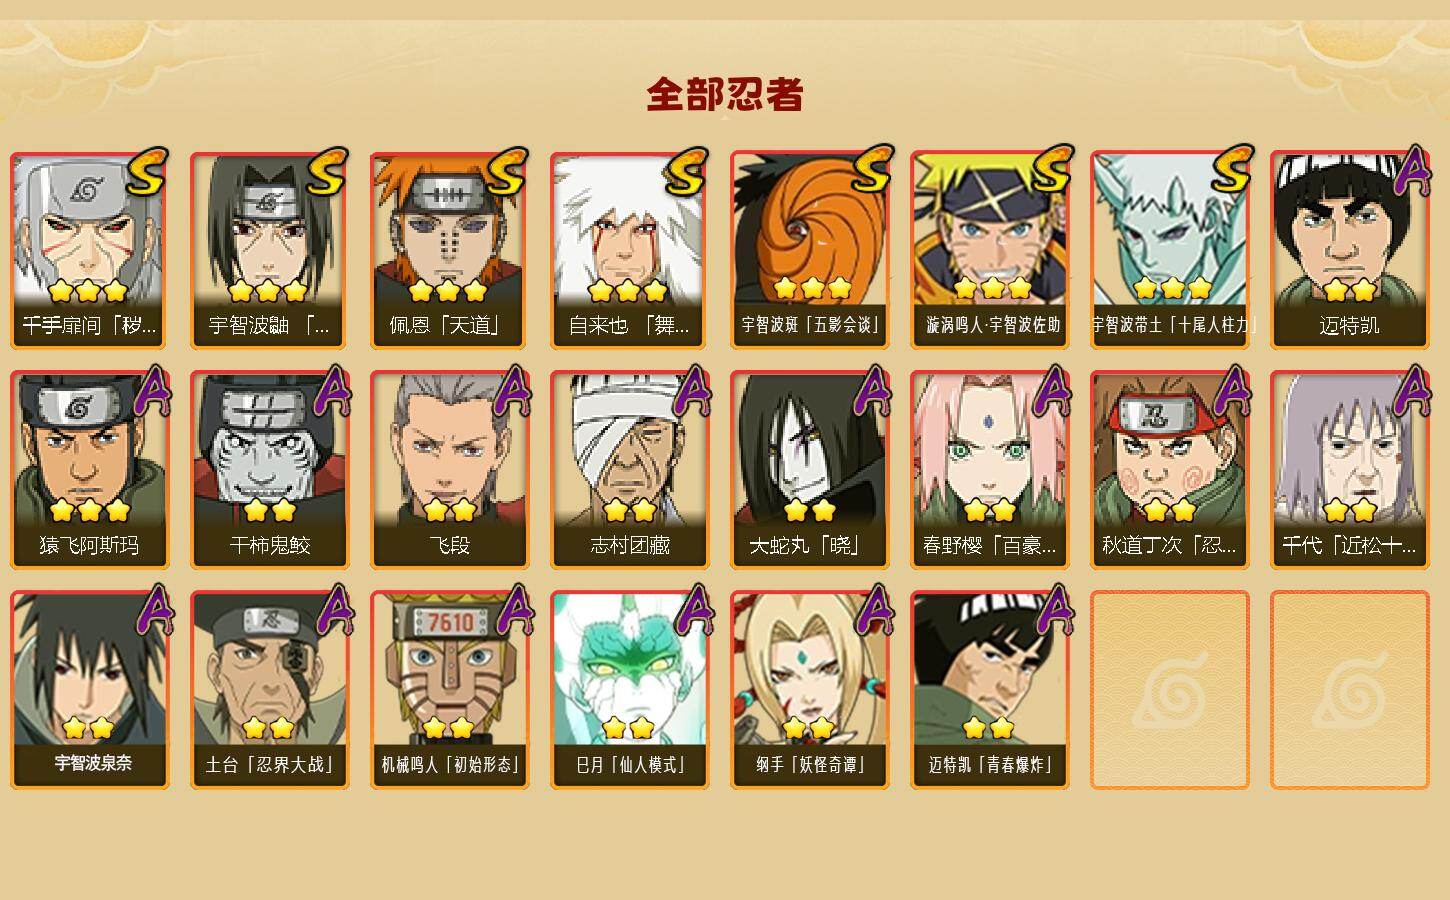Click the A-rank badge on 春野樱 card
The image size is (1450, 900).
point(1052,391)
